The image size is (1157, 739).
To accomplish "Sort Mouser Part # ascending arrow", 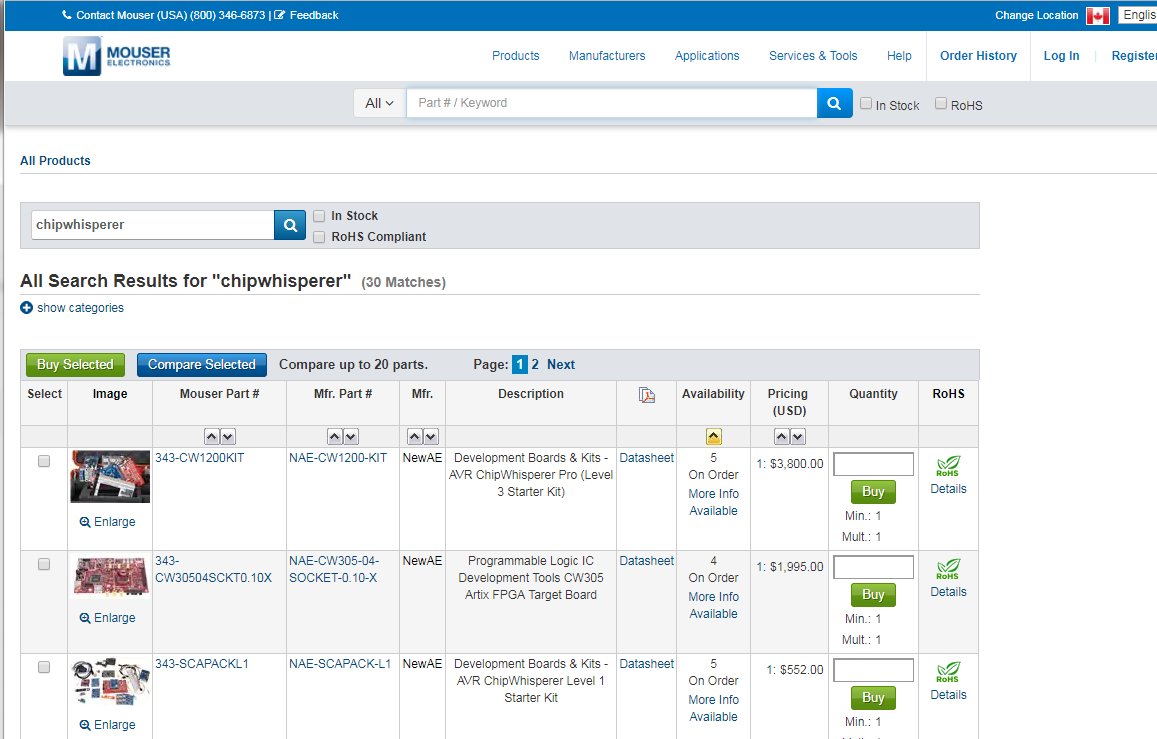I will 212,437.
